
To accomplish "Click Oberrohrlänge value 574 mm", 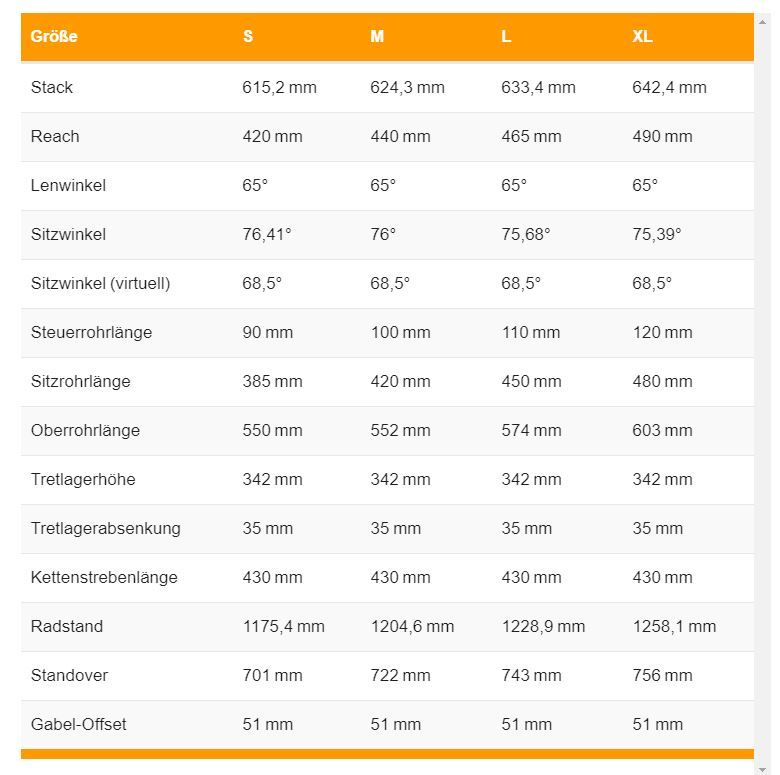I will tap(531, 430).
